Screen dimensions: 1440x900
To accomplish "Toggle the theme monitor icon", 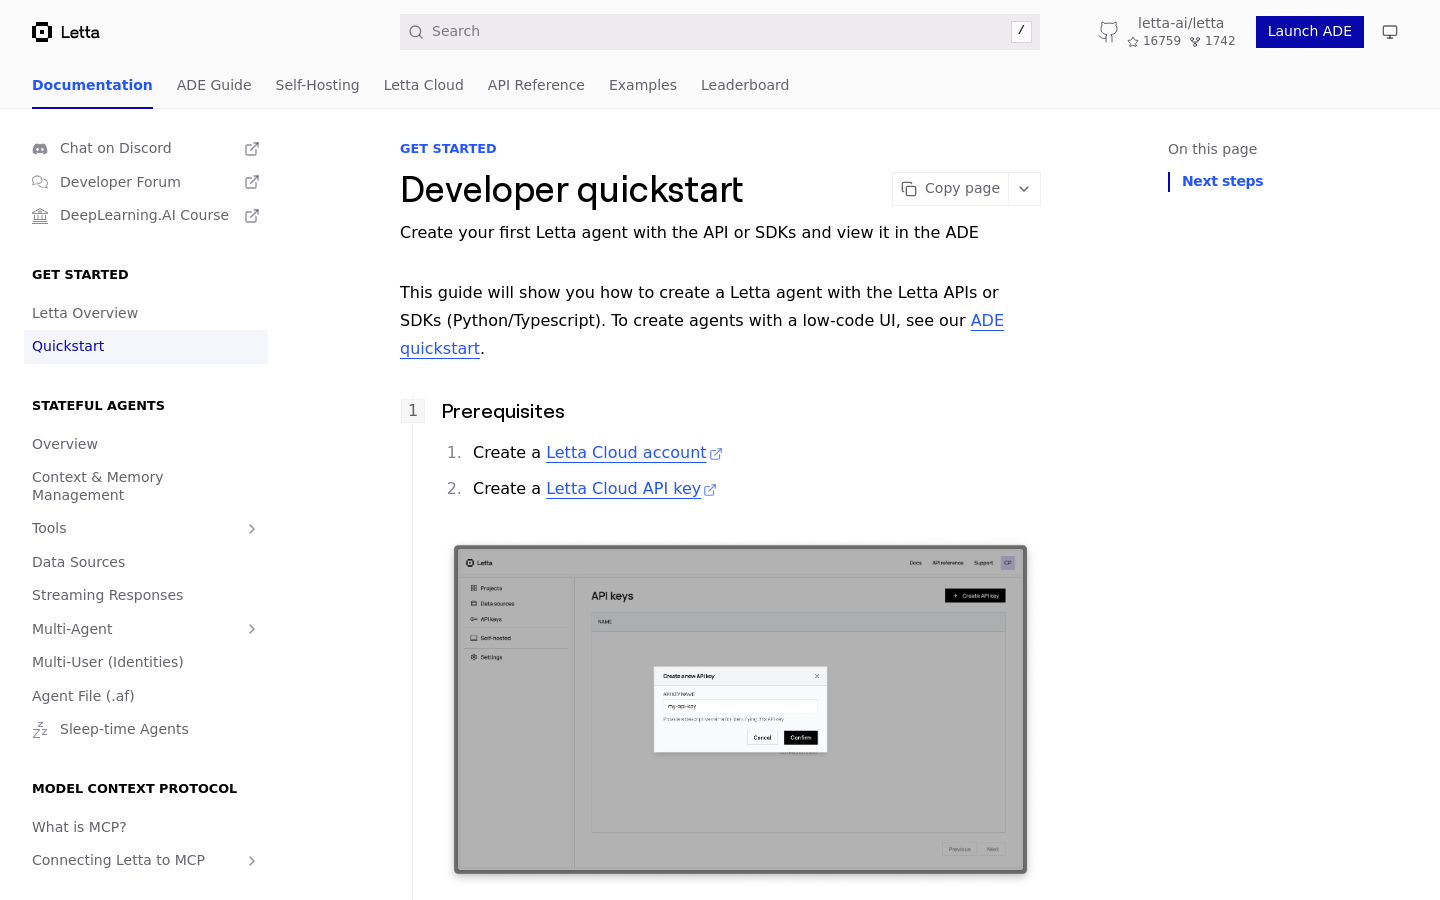I will click(x=1390, y=32).
